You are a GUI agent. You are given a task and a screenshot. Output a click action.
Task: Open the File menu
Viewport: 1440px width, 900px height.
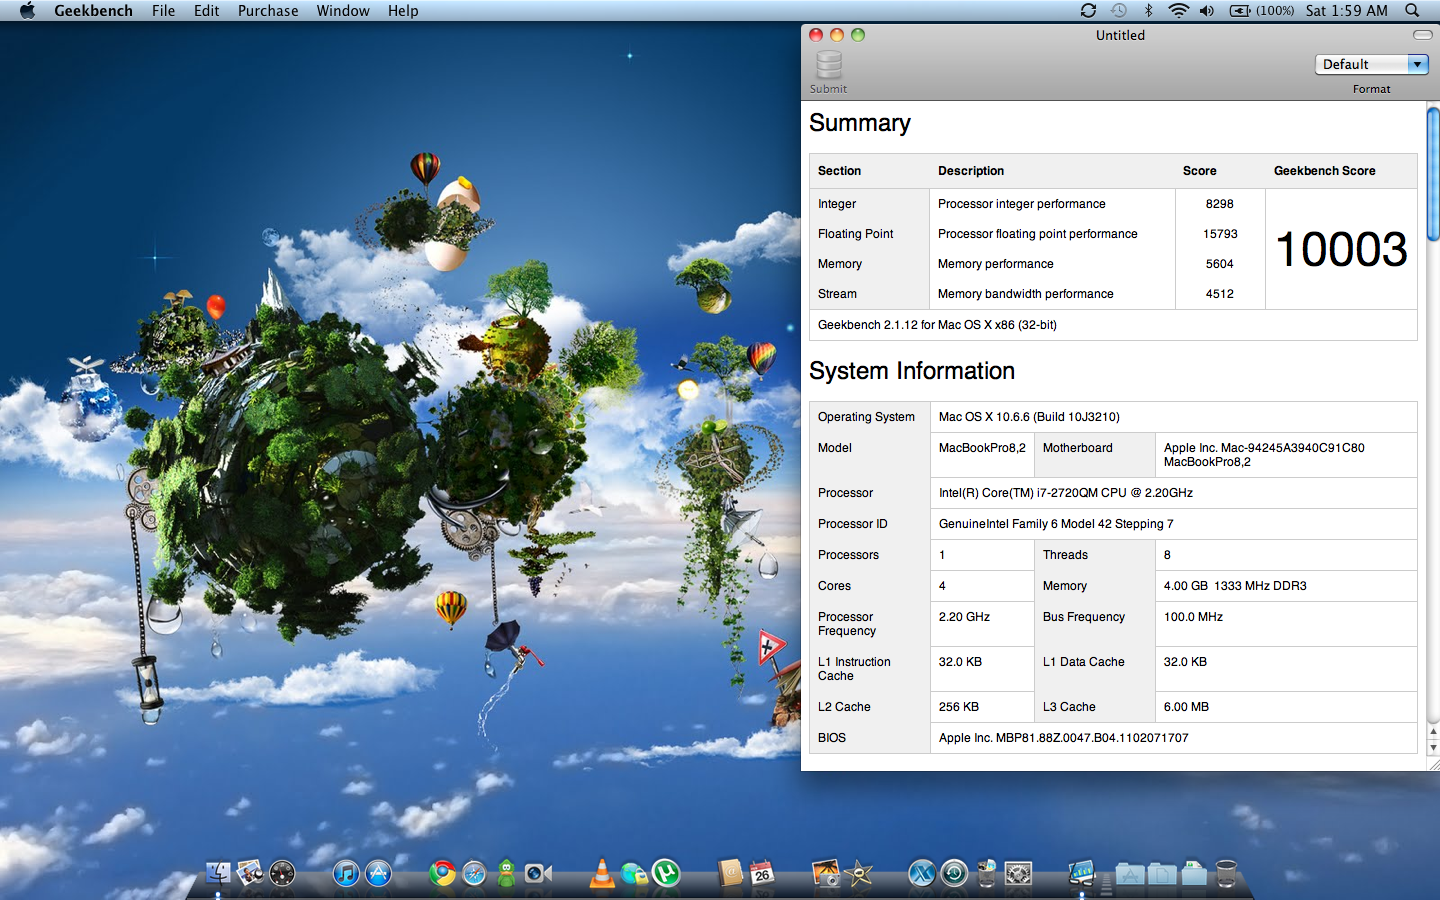(x=163, y=10)
